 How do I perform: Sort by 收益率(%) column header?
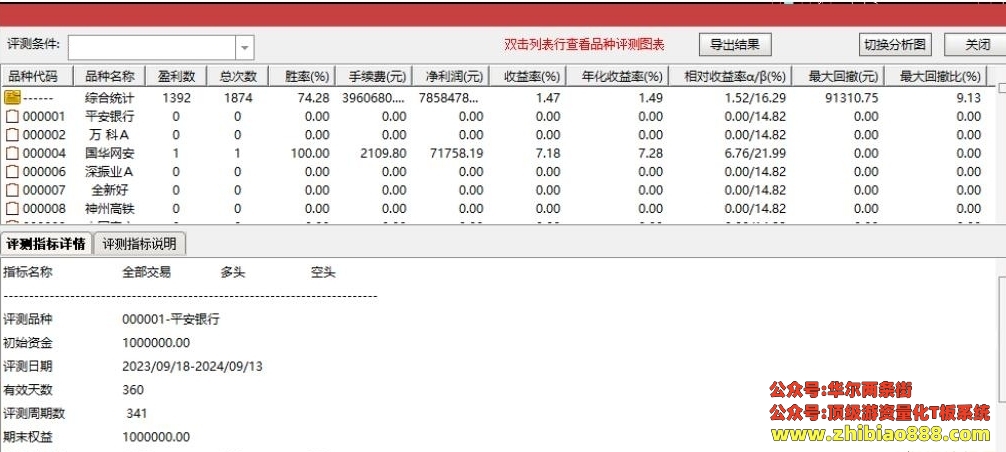point(527,76)
